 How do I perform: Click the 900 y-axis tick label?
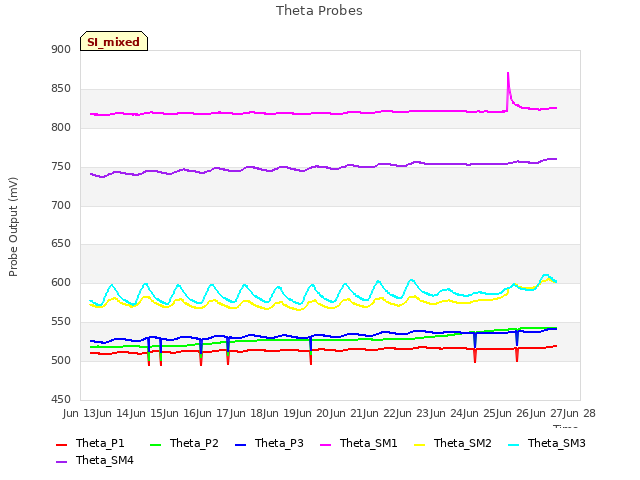coord(61,49)
